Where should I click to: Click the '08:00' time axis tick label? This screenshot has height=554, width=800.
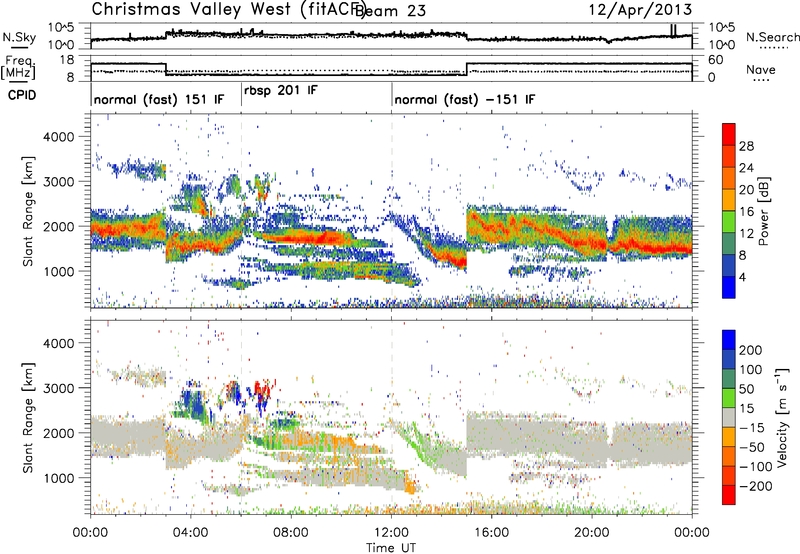pyautogui.click(x=291, y=533)
